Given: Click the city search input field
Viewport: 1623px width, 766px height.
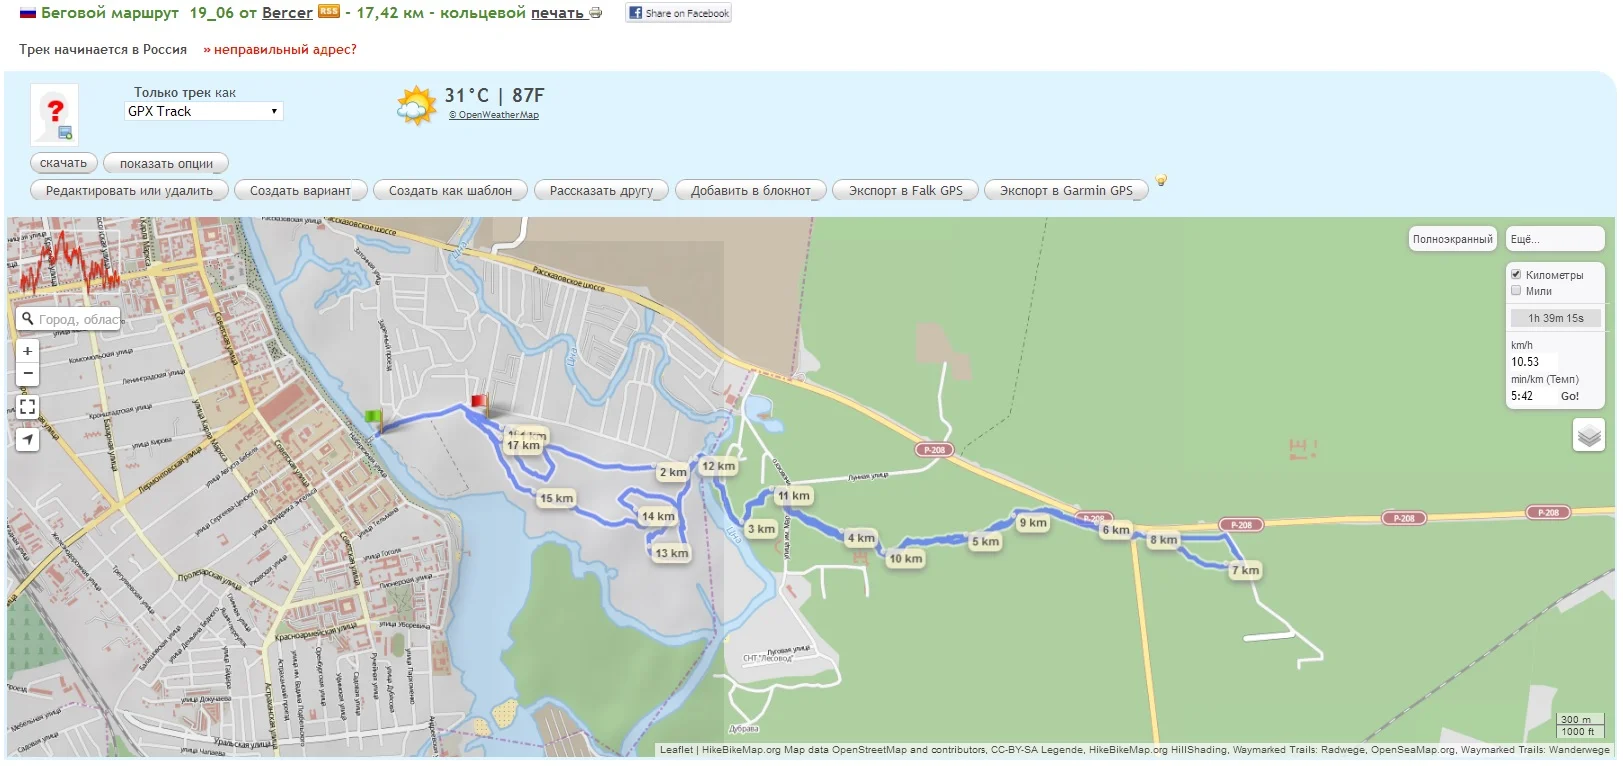Looking at the screenshot, I should [78, 319].
